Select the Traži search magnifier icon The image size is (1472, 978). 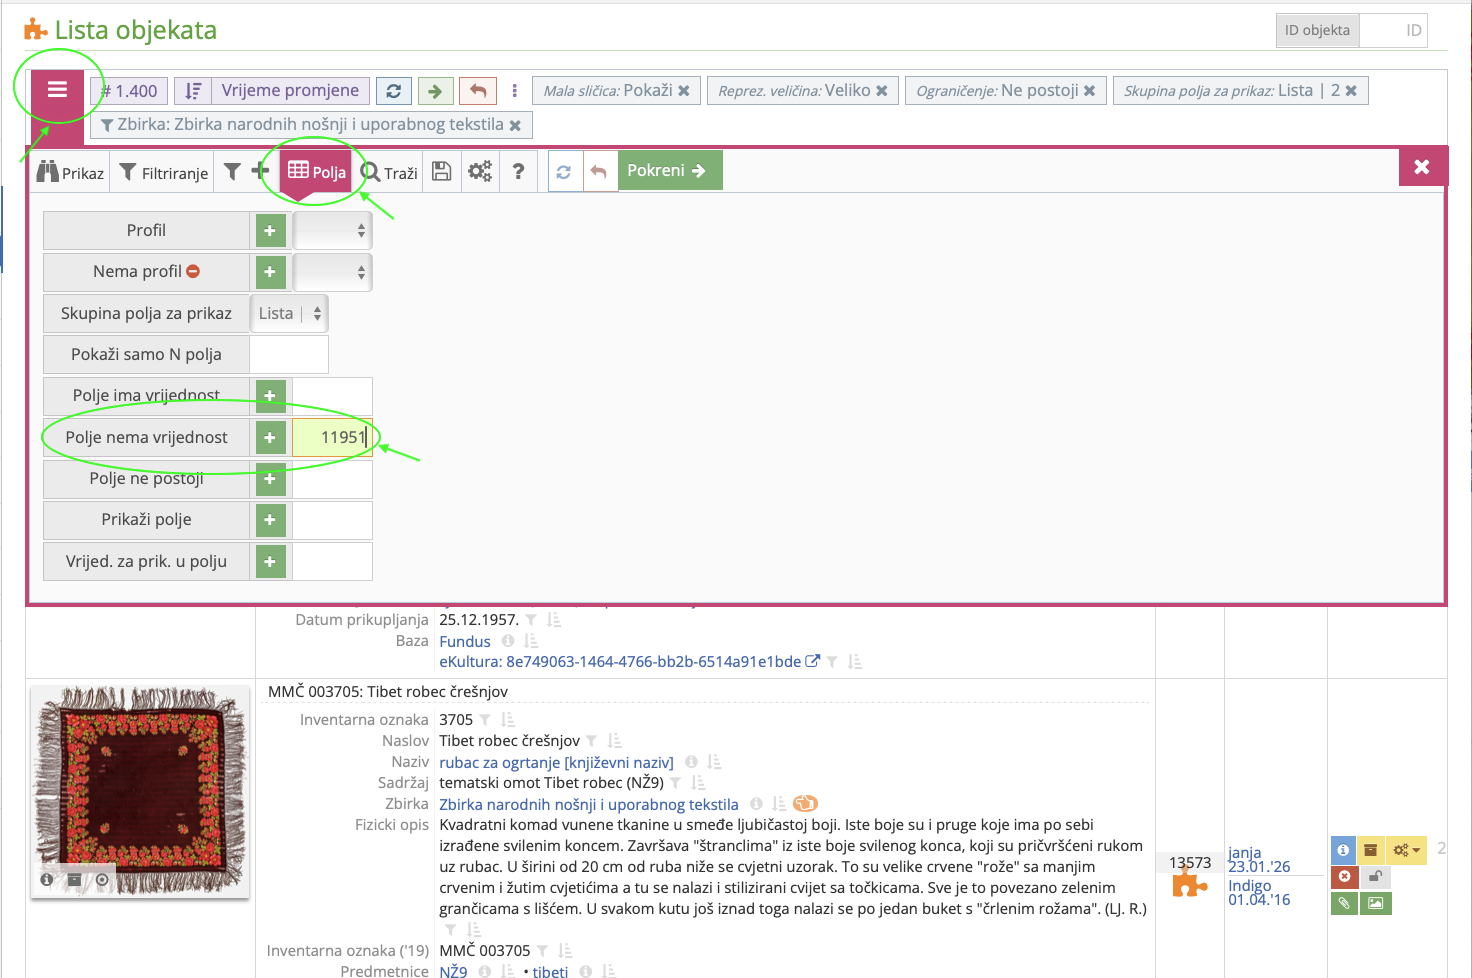371,171
